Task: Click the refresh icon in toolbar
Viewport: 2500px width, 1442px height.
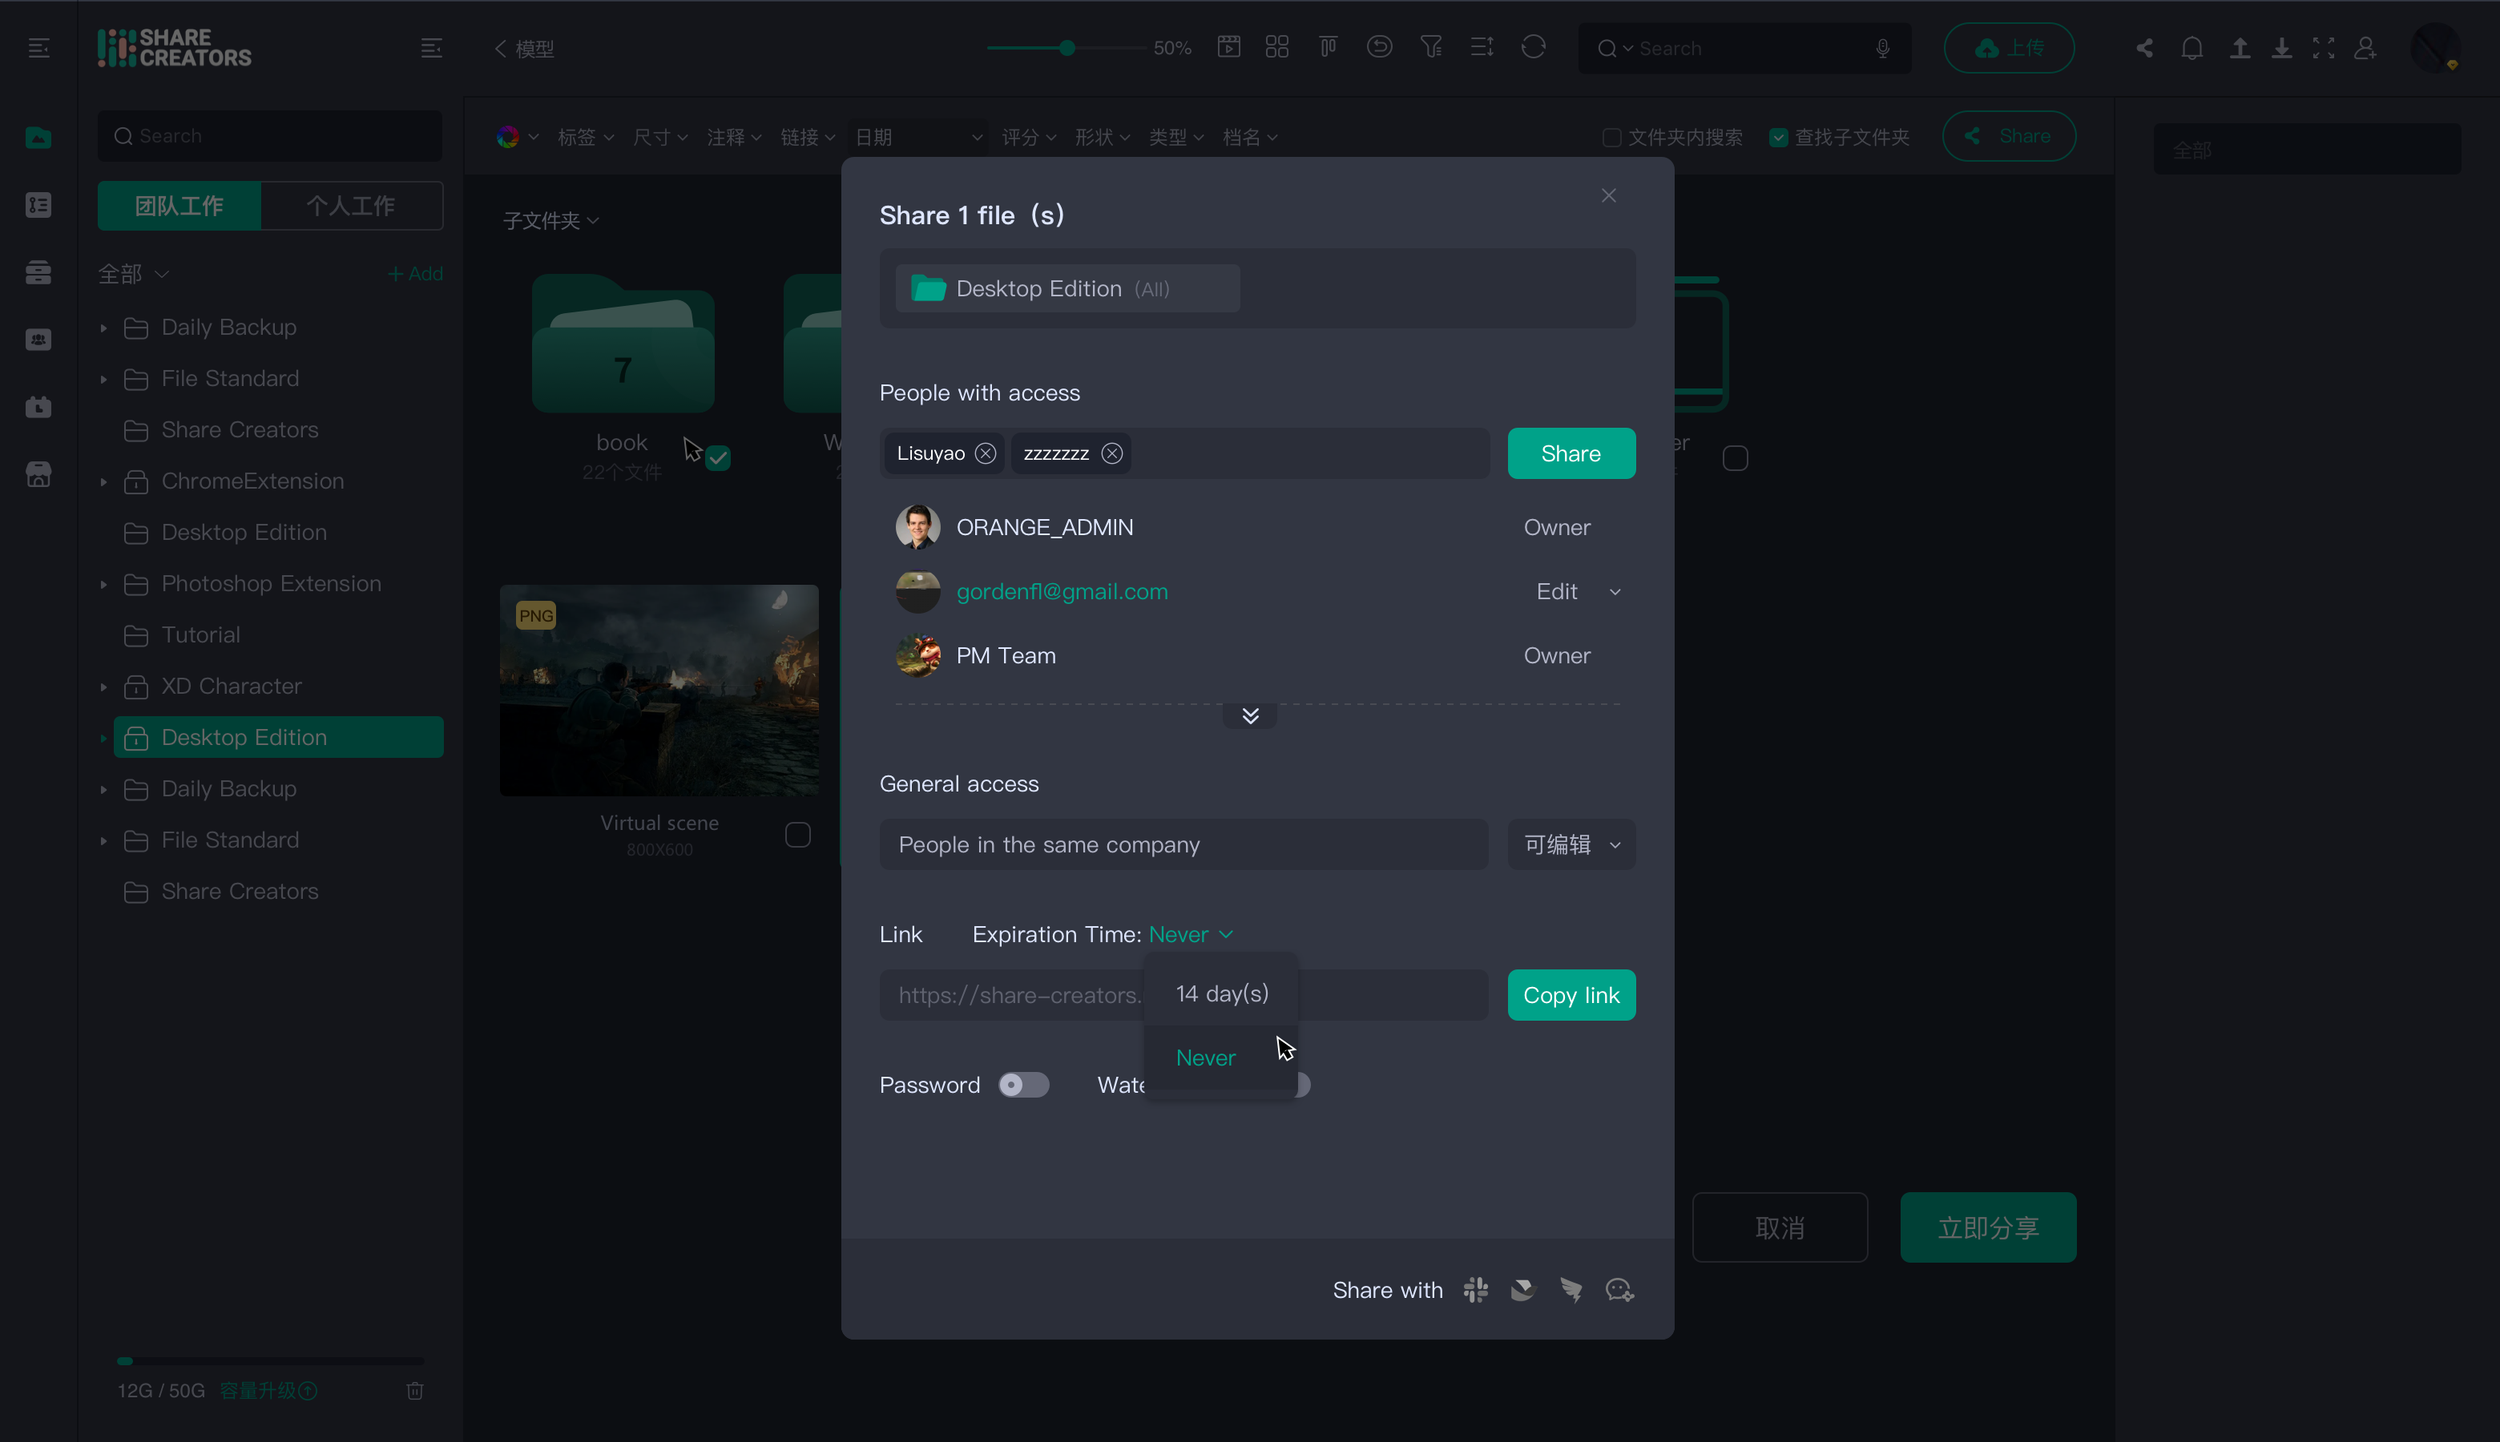Action: pyautogui.click(x=1533, y=48)
